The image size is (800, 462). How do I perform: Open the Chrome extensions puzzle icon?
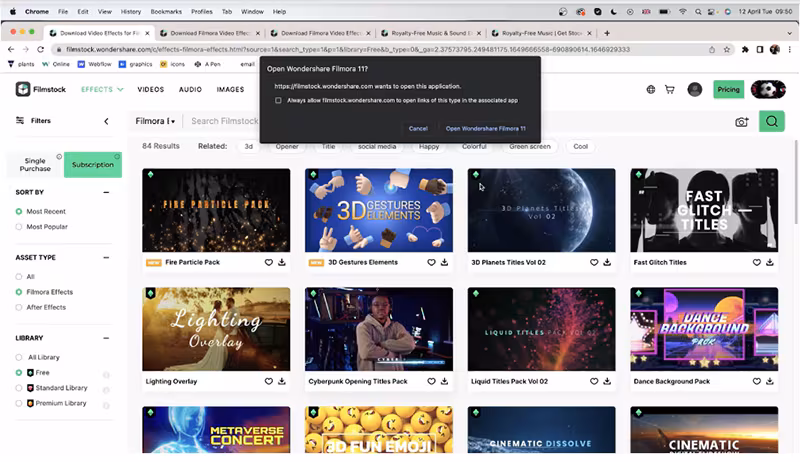tap(745, 49)
